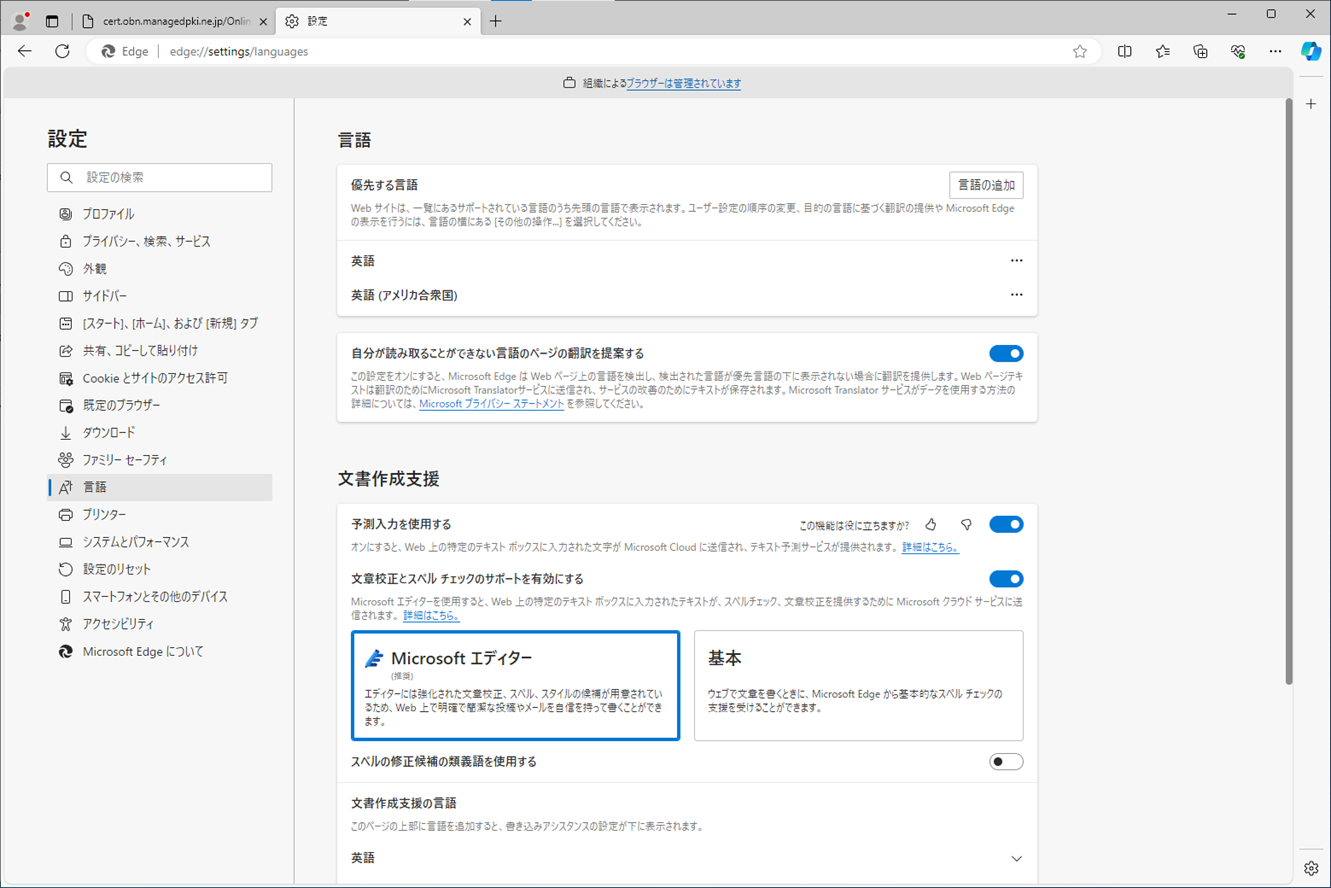Viewport: 1331px width, 888px height.
Task: Open Copilot icon in top right
Action: pyautogui.click(x=1311, y=51)
